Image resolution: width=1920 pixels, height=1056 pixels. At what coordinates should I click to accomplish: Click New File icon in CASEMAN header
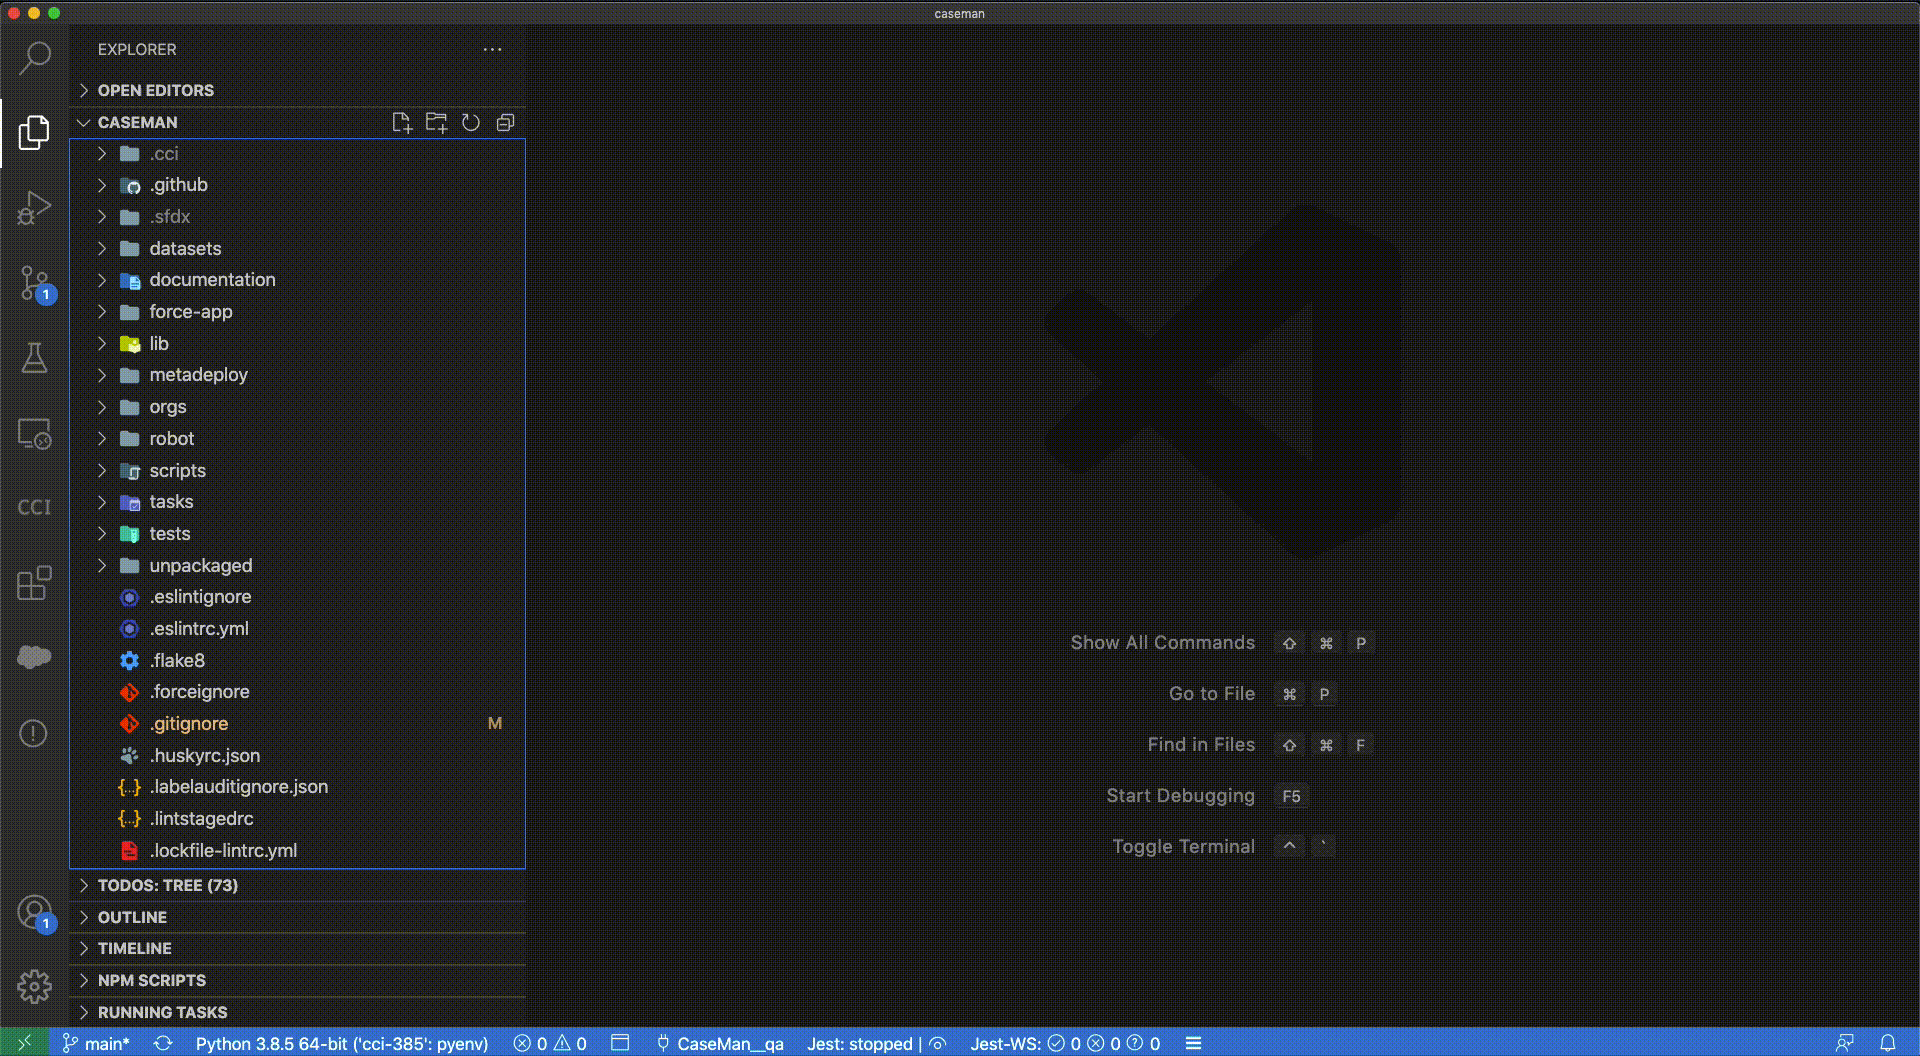click(402, 122)
